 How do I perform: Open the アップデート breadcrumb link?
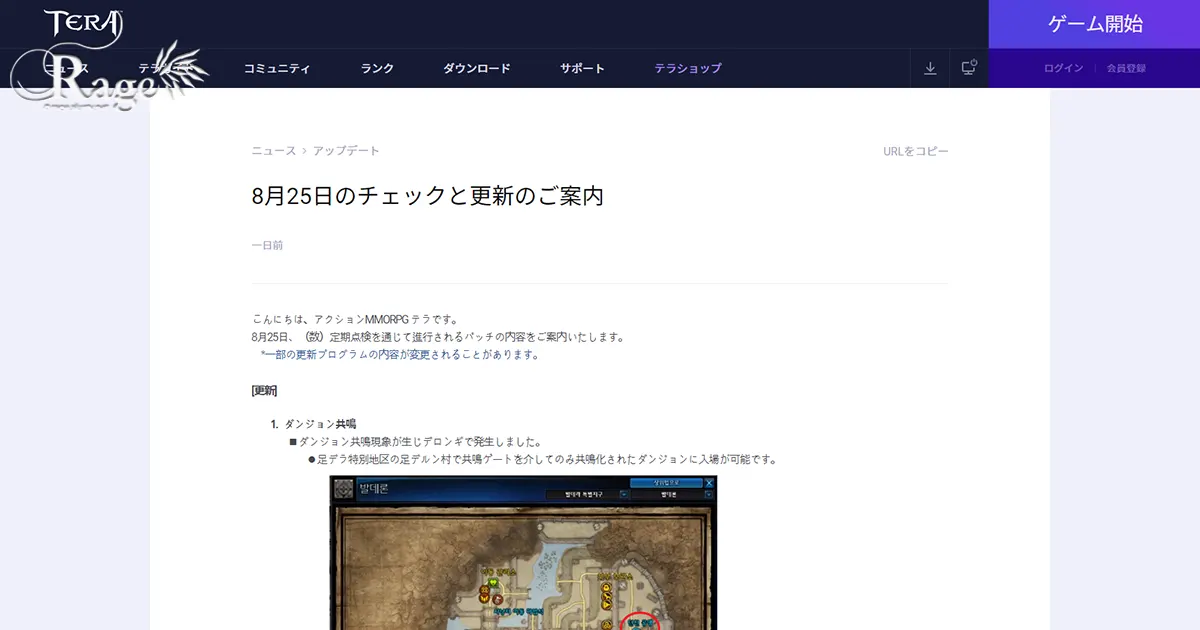coord(346,150)
